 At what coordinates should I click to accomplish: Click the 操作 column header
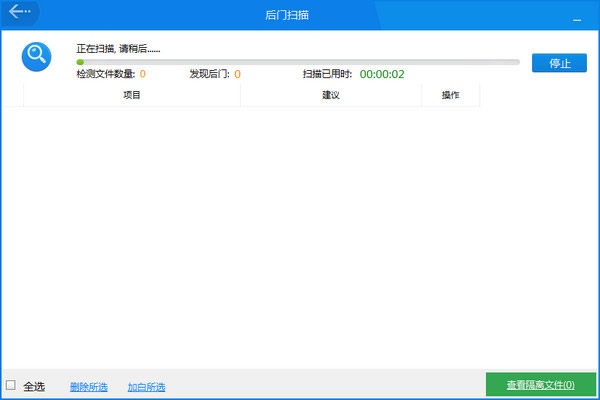pos(450,95)
